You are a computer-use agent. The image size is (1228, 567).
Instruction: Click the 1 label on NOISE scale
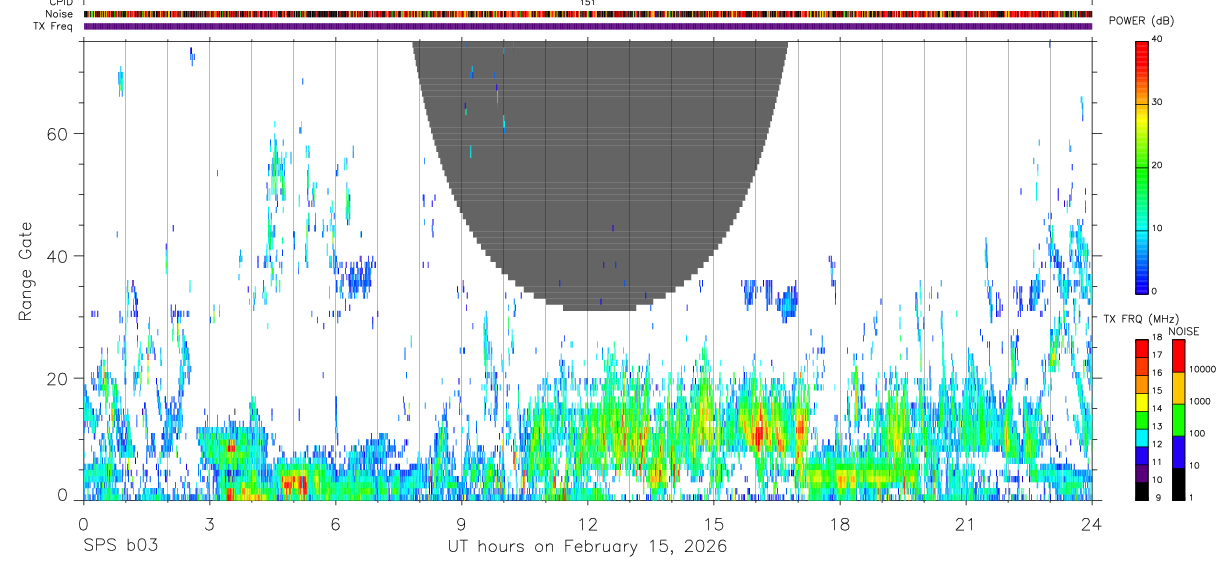click(1191, 497)
